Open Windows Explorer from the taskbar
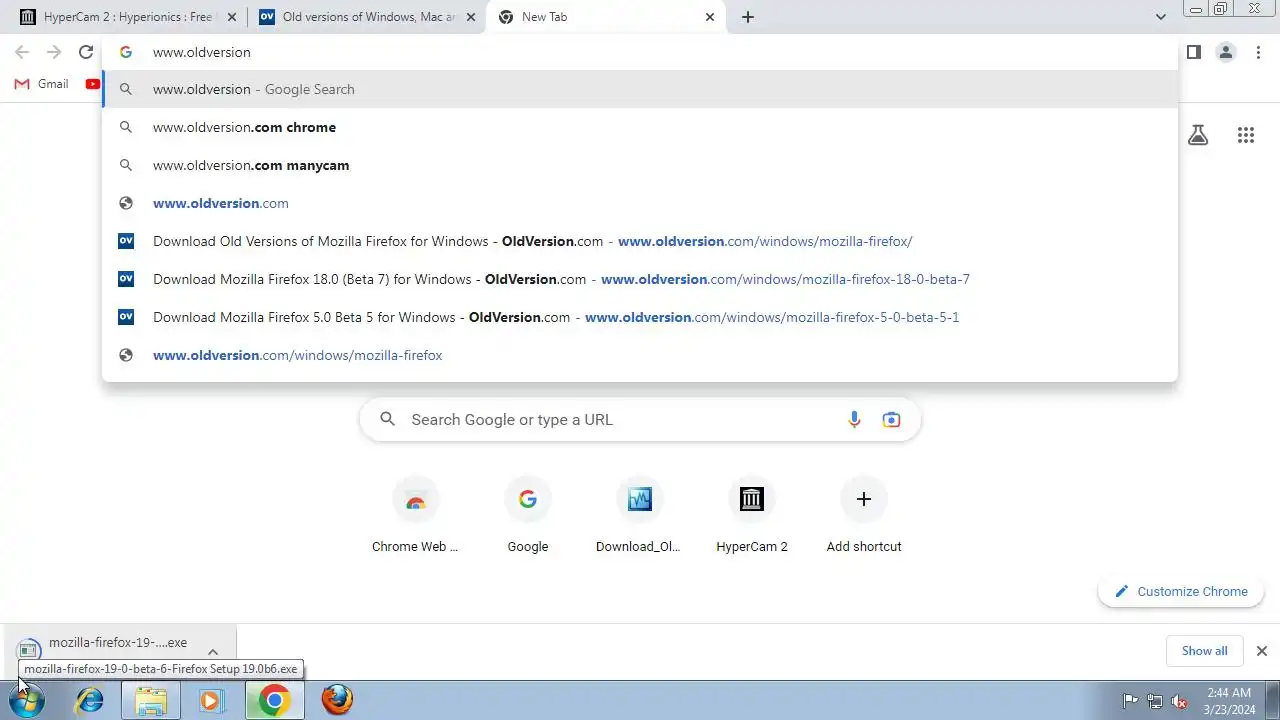The width and height of the screenshot is (1280, 720). coord(151,700)
